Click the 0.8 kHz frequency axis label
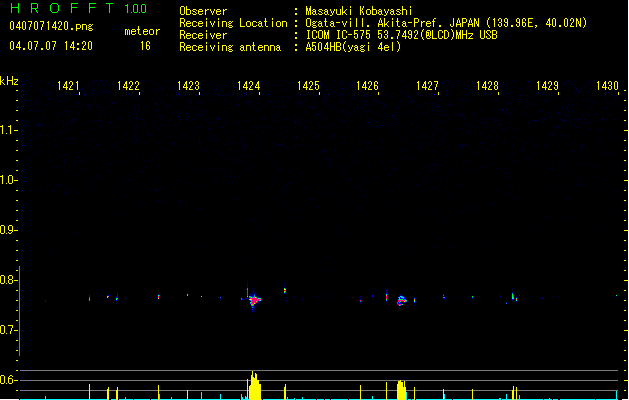Image resolution: width=629 pixels, height=400 pixels. pyautogui.click(x=8, y=280)
